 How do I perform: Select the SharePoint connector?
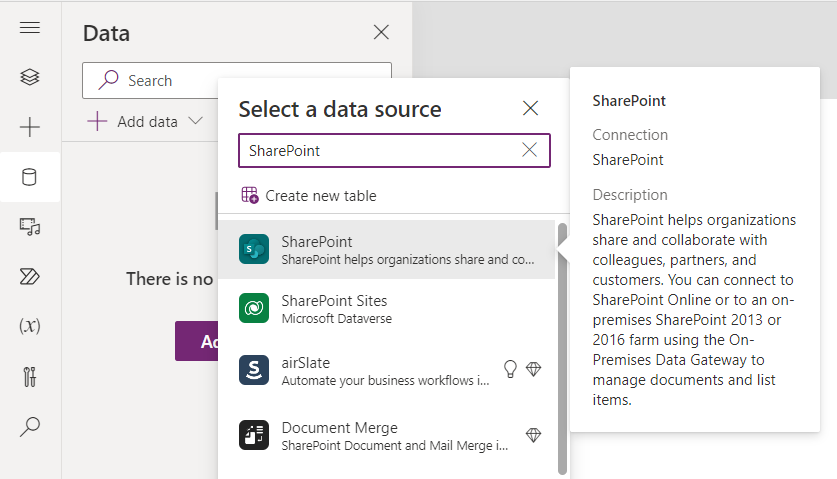(x=386, y=249)
